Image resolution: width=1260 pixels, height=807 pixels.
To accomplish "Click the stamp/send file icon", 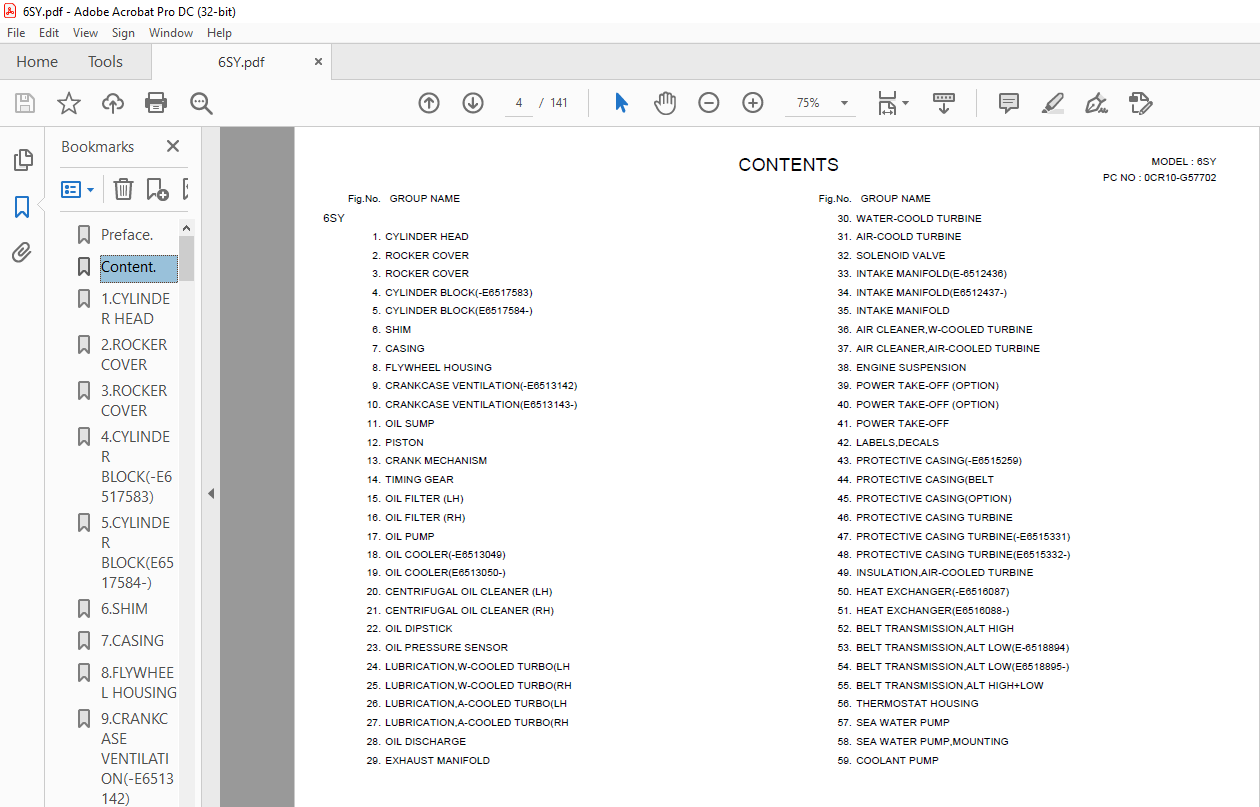I will point(1141,103).
